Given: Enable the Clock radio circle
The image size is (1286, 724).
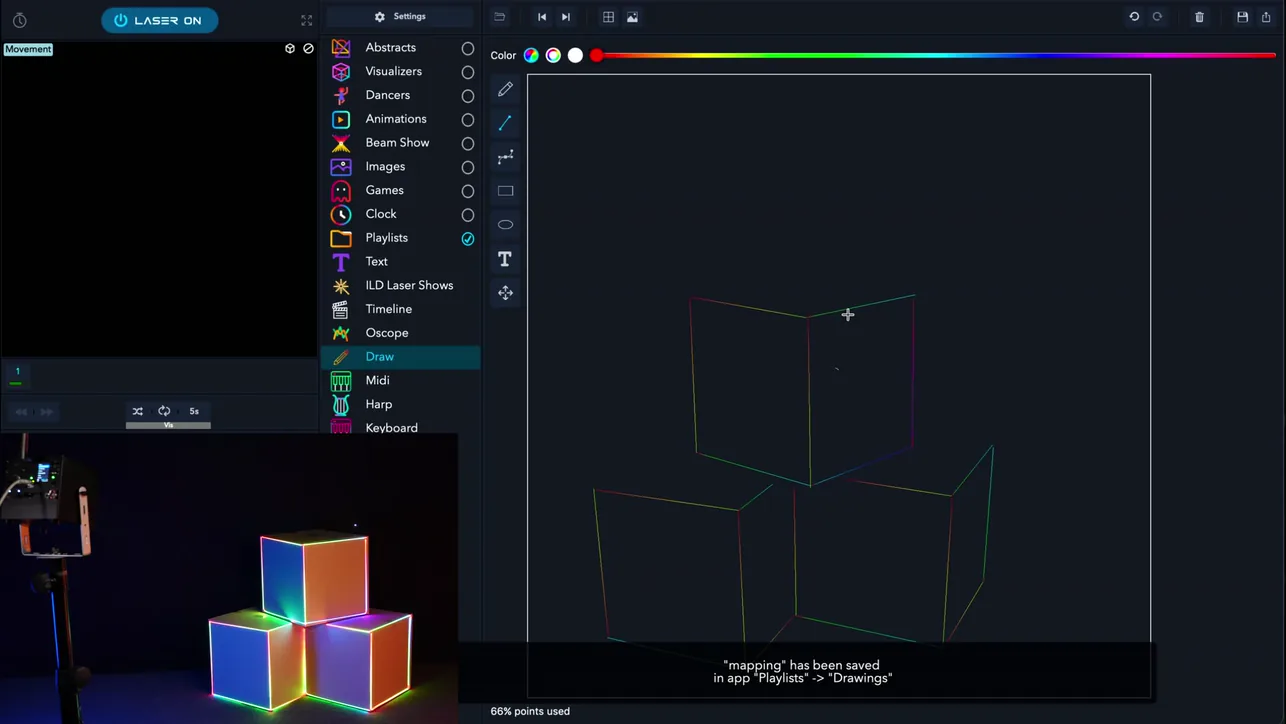Looking at the screenshot, I should coord(468,215).
